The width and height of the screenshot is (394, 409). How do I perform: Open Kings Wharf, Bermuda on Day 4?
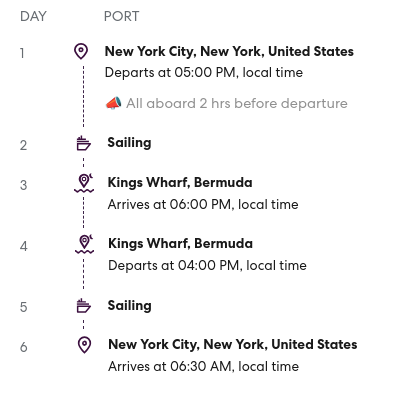[x=180, y=244]
